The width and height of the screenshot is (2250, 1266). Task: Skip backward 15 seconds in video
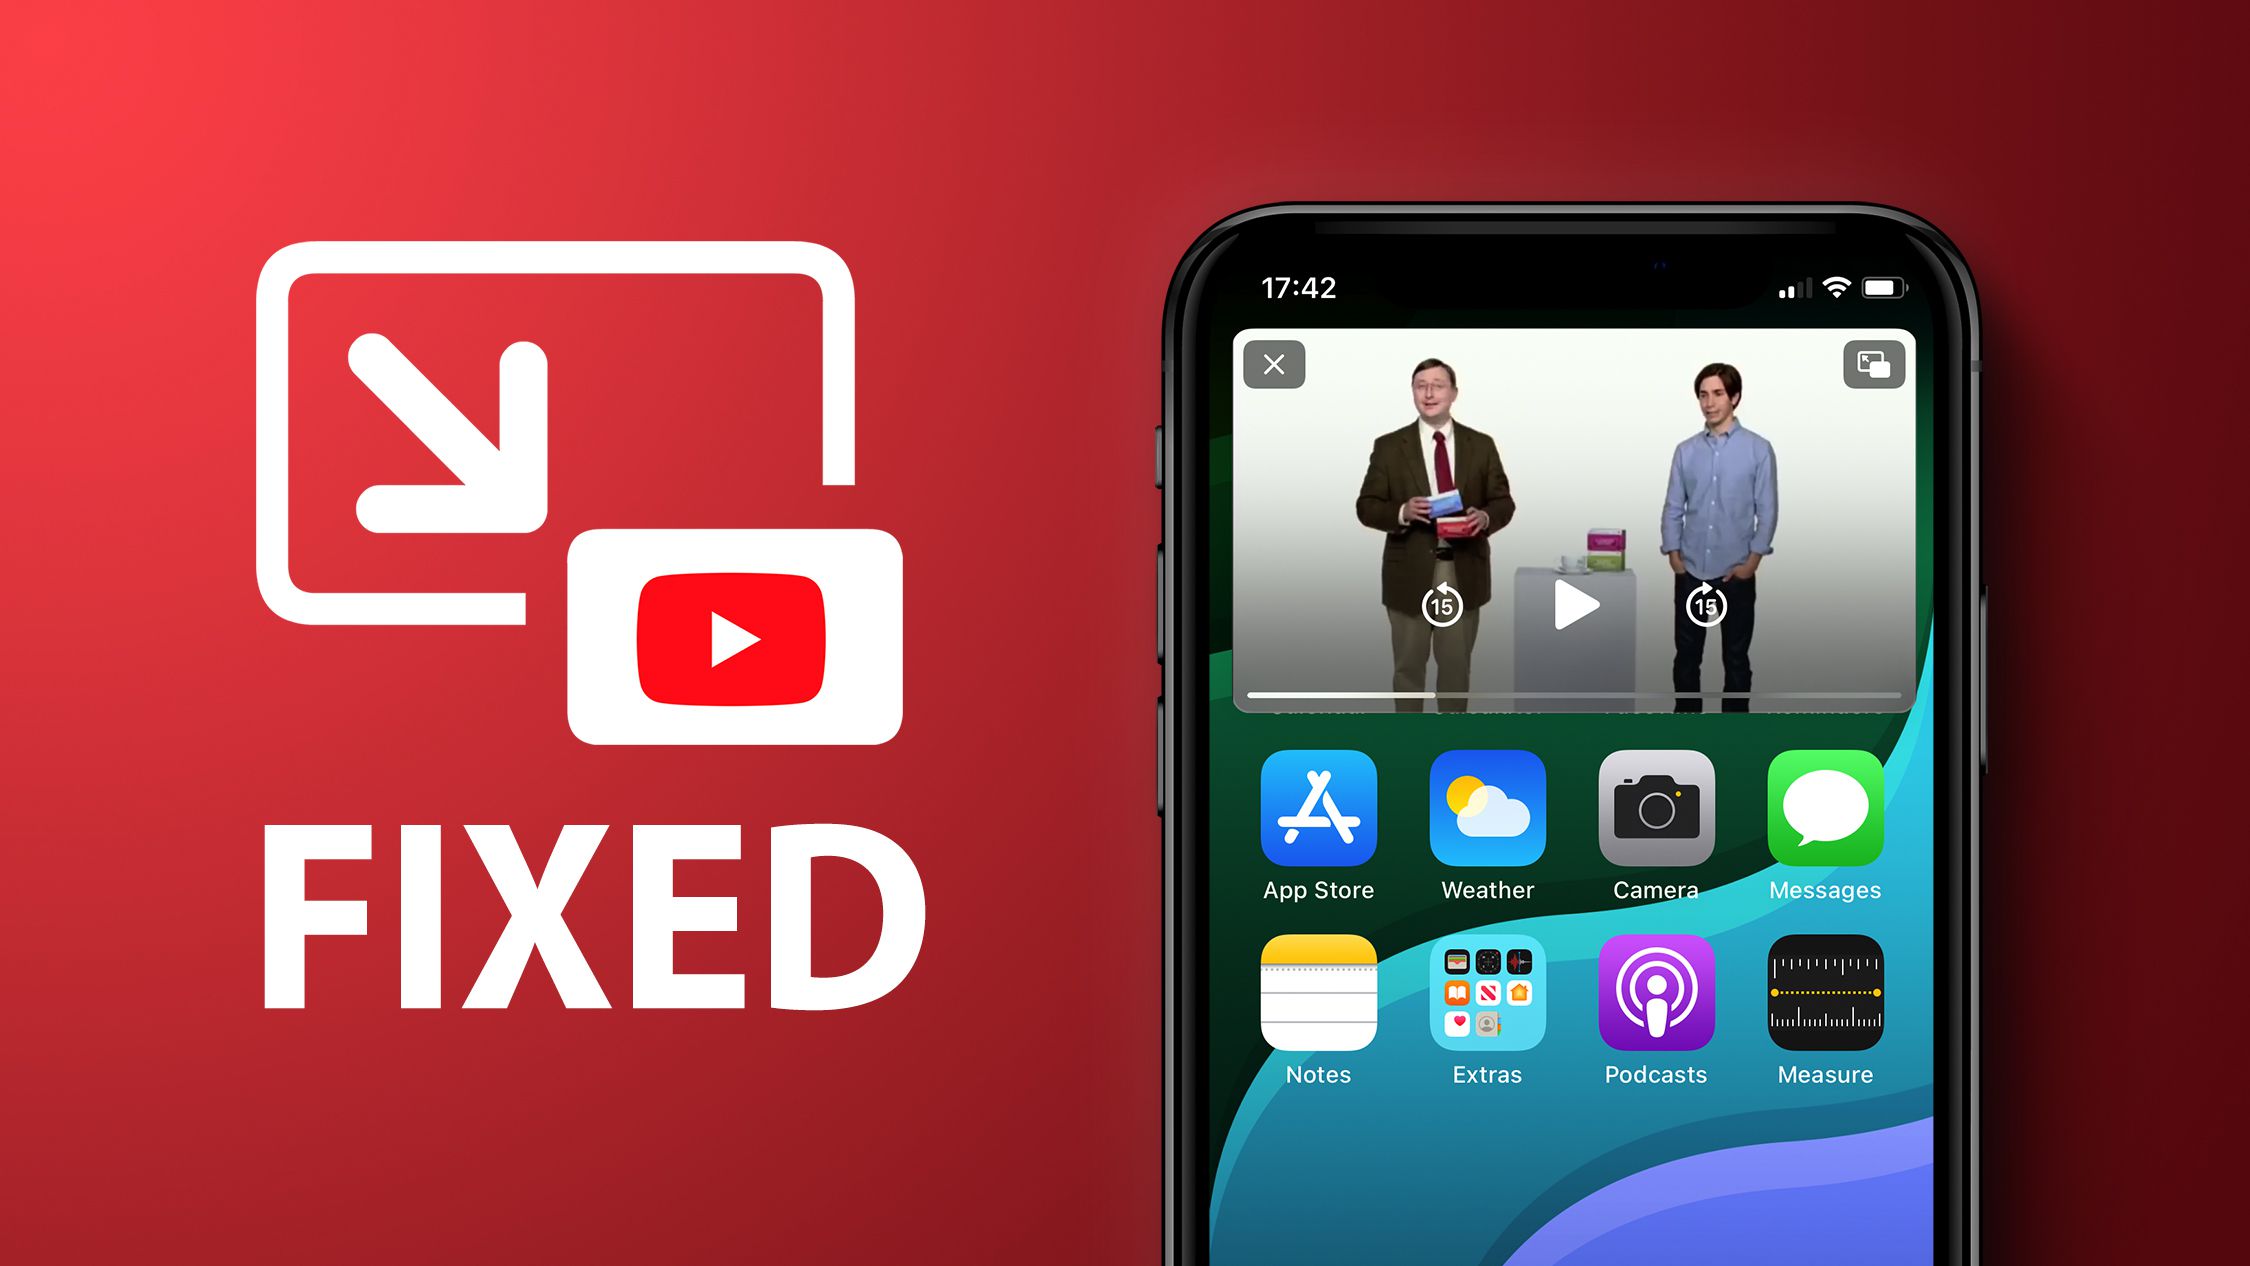[1436, 603]
